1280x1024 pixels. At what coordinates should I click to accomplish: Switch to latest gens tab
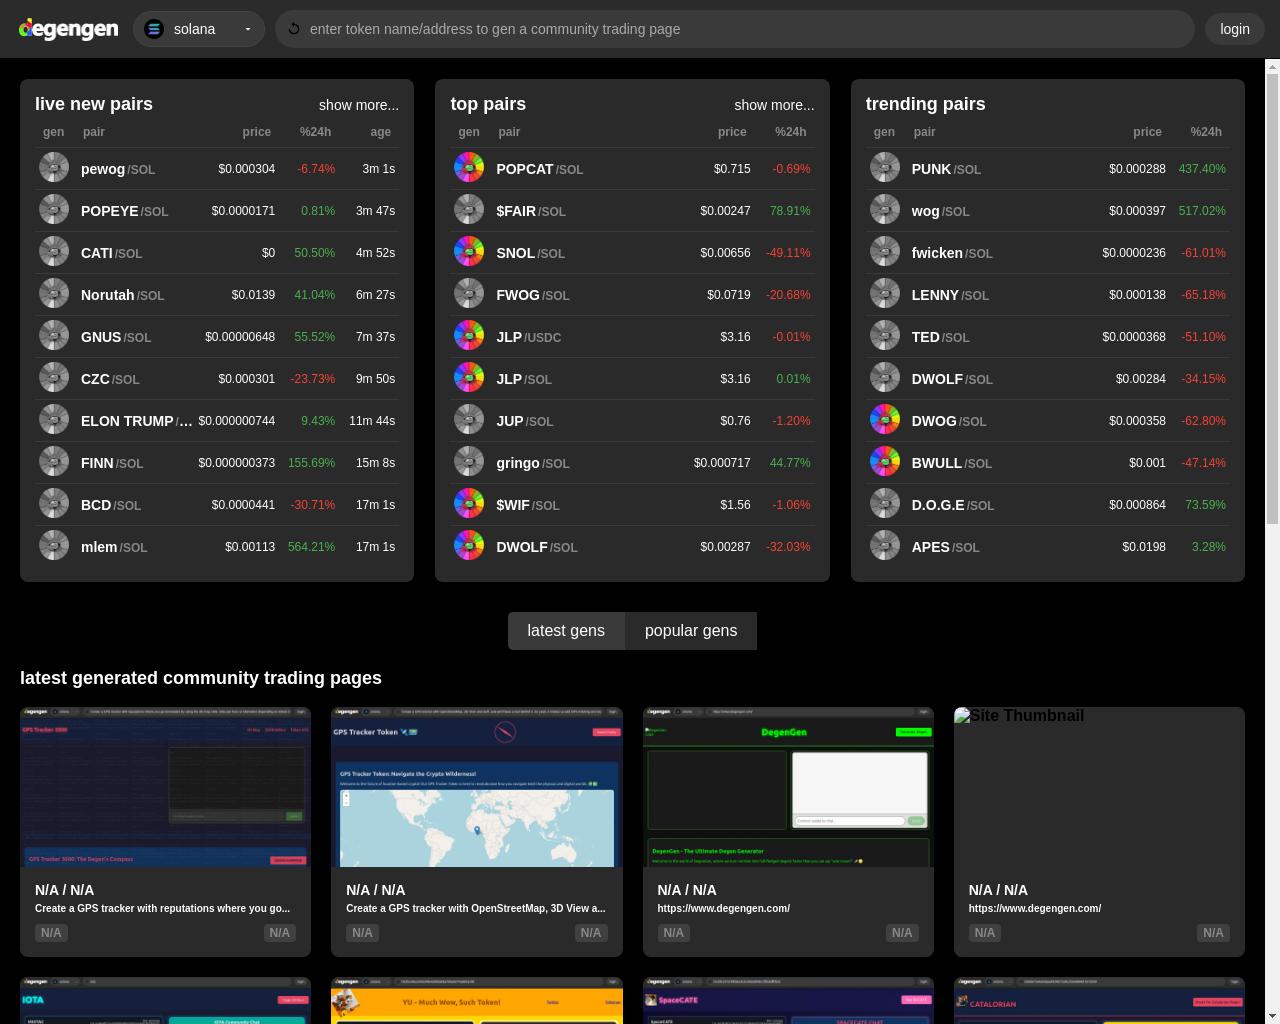pyautogui.click(x=566, y=631)
